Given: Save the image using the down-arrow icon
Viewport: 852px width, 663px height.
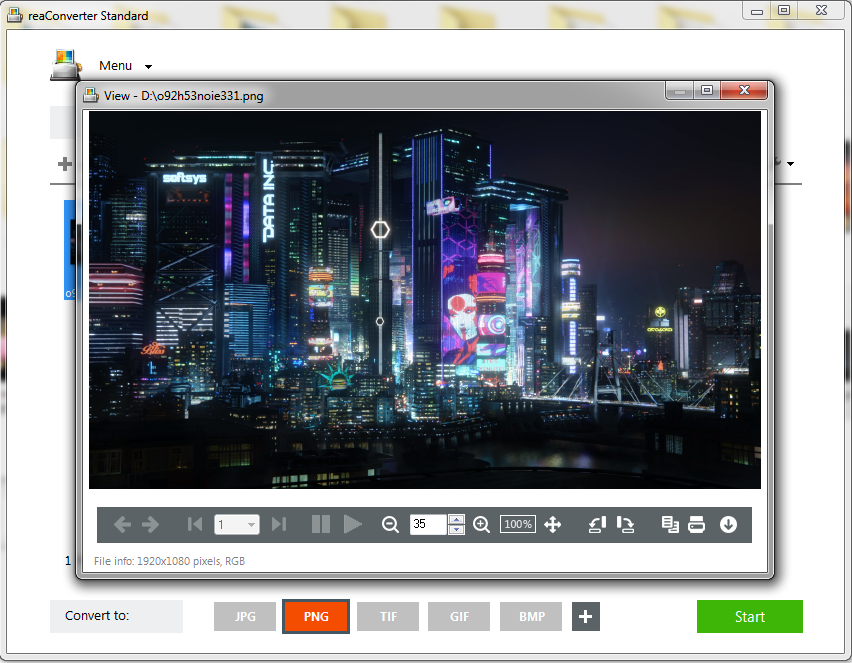Looking at the screenshot, I should pyautogui.click(x=728, y=524).
